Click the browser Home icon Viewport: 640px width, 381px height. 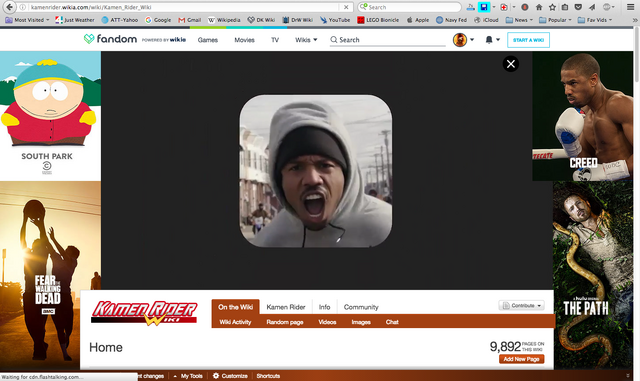539,7
